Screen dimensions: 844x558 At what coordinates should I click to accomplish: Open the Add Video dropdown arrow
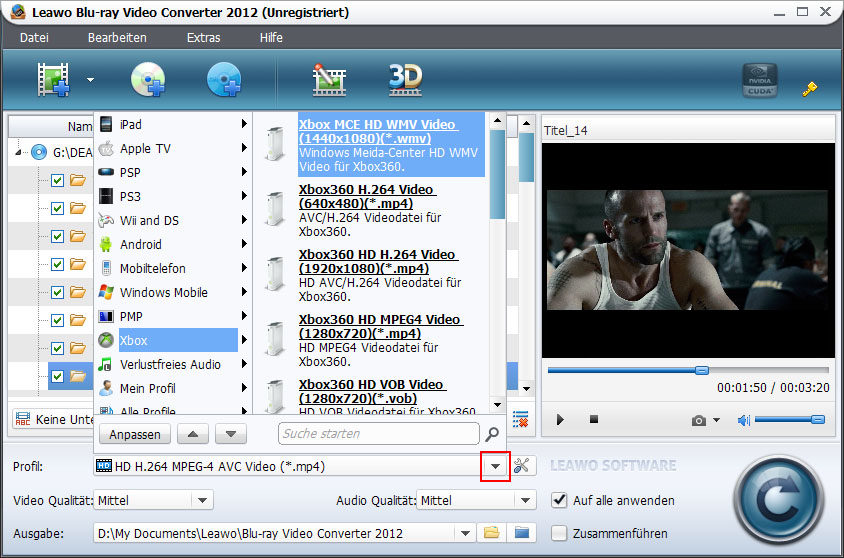pyautogui.click(x=90, y=80)
